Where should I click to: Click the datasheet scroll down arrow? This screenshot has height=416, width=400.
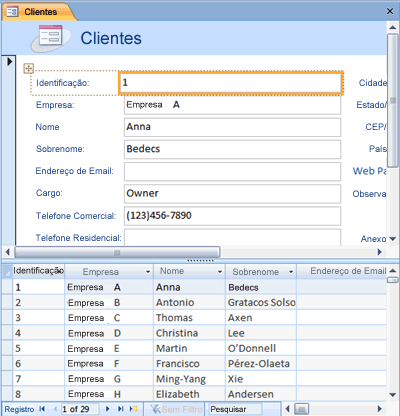click(393, 395)
